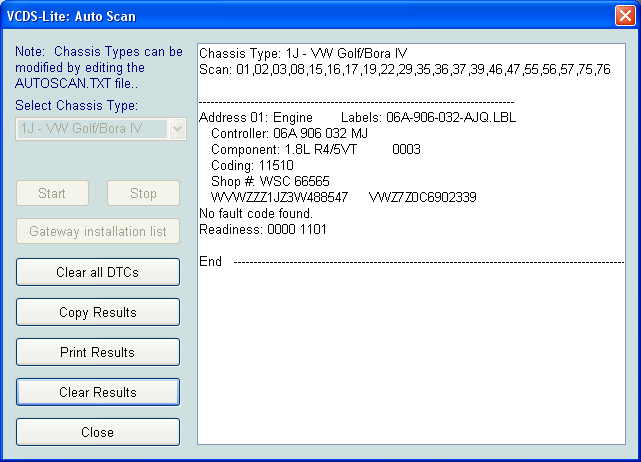The image size is (641, 462).
Task: Click the 'Coding: 11510' line
Action: 252,165
